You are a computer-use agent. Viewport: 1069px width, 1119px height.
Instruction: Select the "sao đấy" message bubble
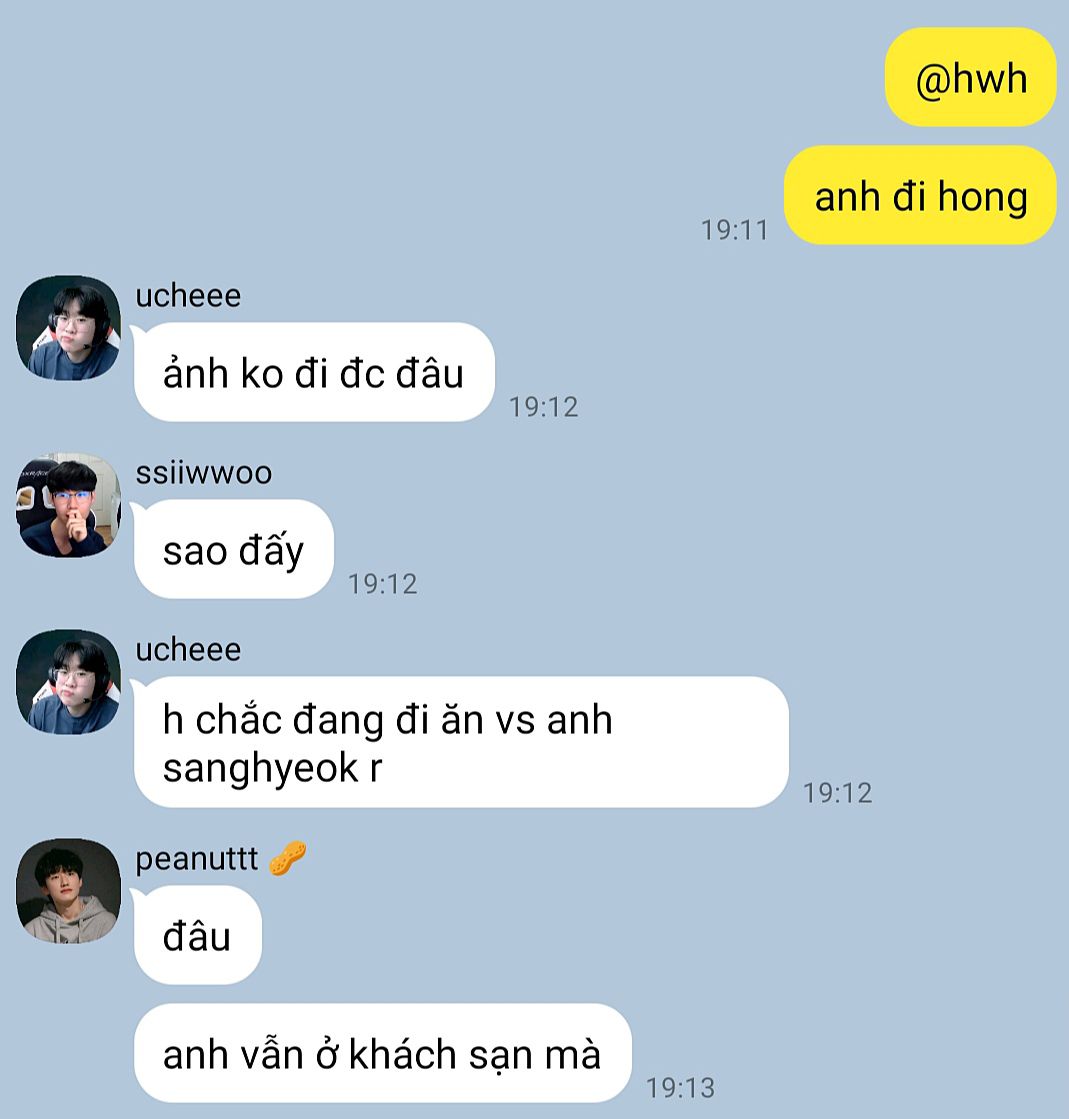tap(233, 549)
